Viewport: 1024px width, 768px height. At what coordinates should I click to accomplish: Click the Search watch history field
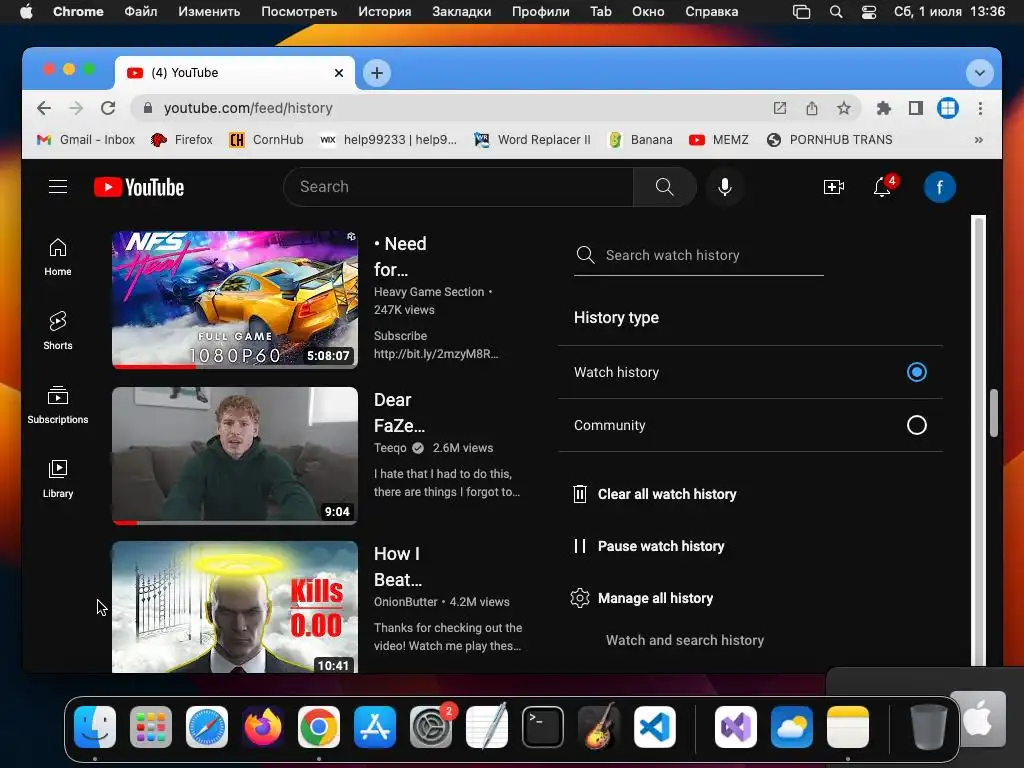click(698, 255)
